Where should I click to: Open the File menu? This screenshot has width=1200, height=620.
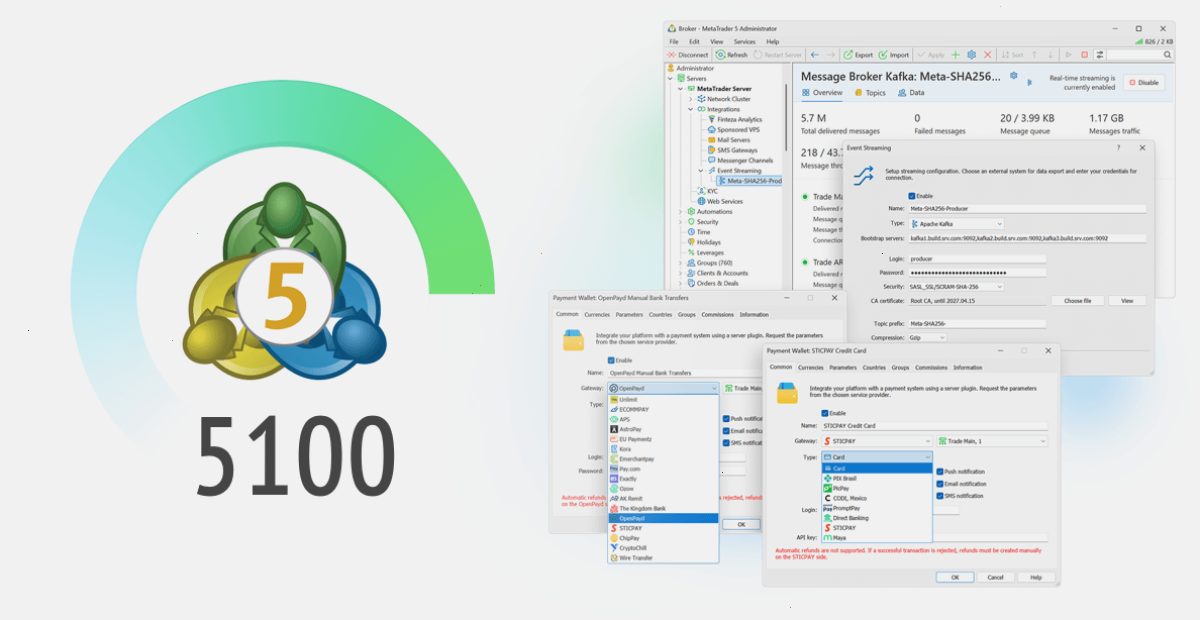pyautogui.click(x=674, y=42)
